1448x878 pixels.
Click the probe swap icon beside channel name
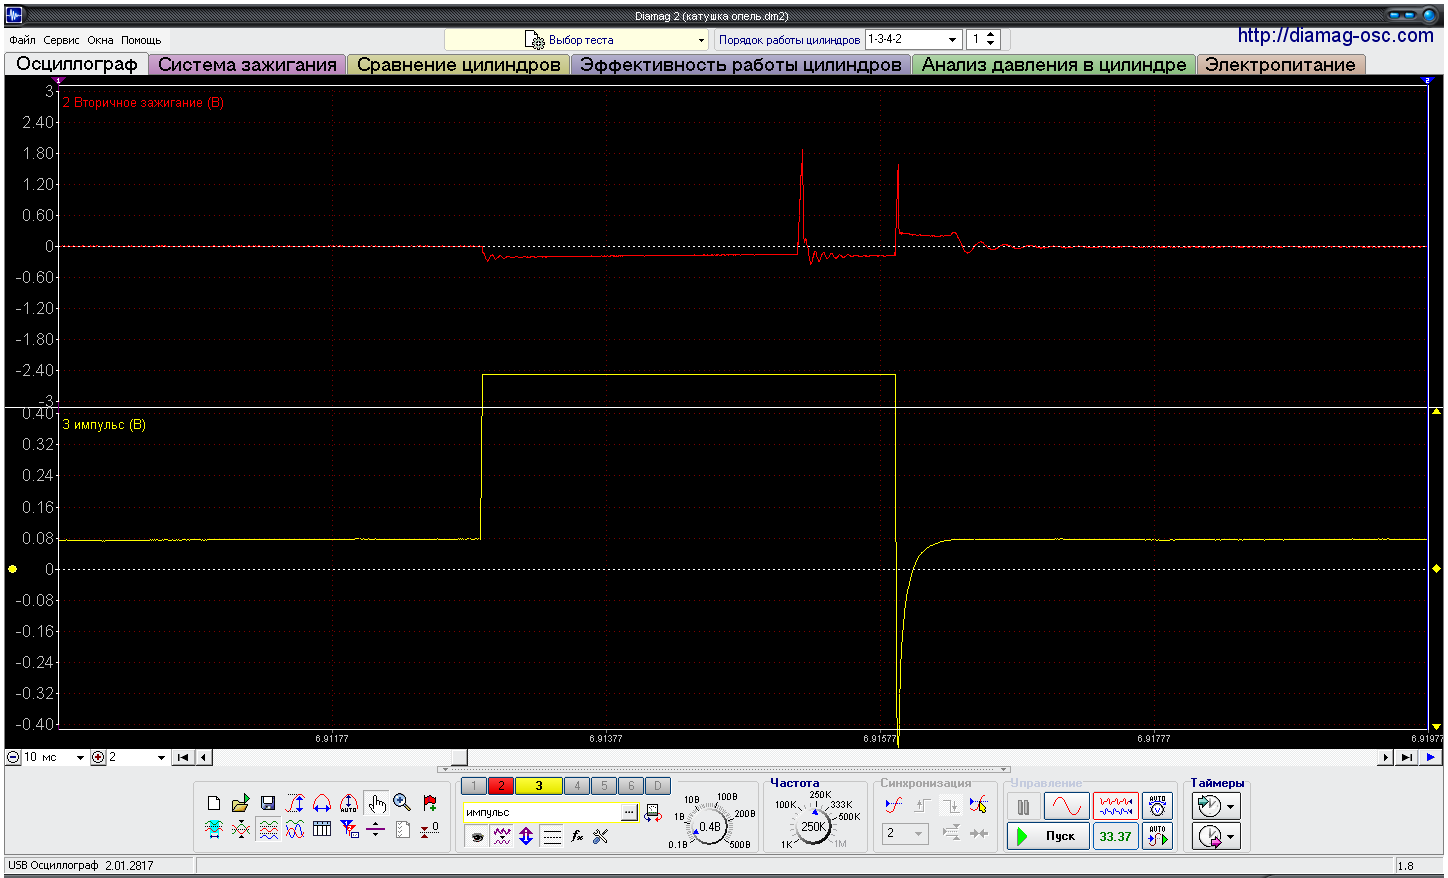pyautogui.click(x=653, y=813)
